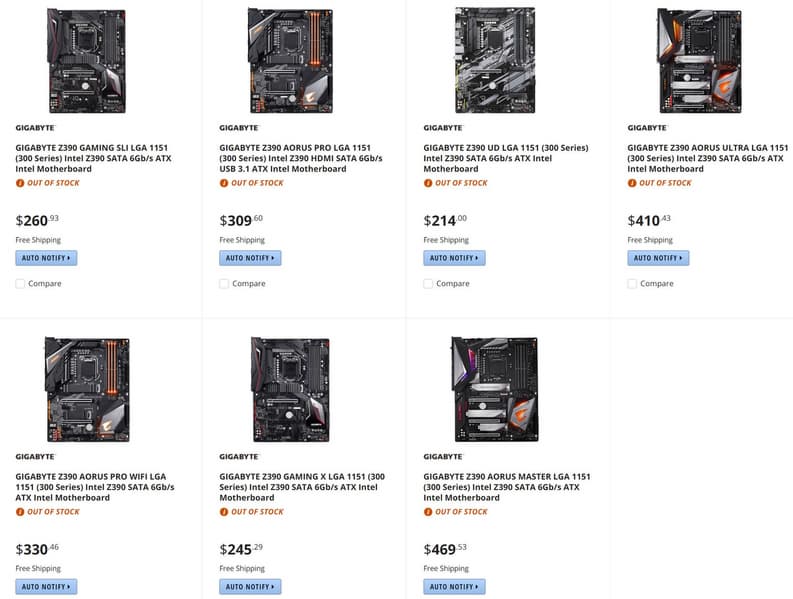Check Compare box for Z390 GAMING SLI
Screen dimensions: 793x599
point(21,284)
